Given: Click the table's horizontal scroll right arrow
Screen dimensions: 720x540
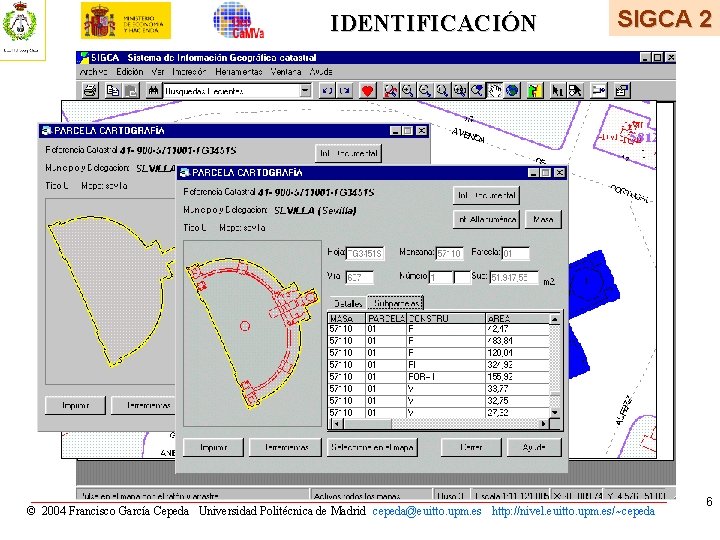Looking at the screenshot, I should tap(544, 423).
